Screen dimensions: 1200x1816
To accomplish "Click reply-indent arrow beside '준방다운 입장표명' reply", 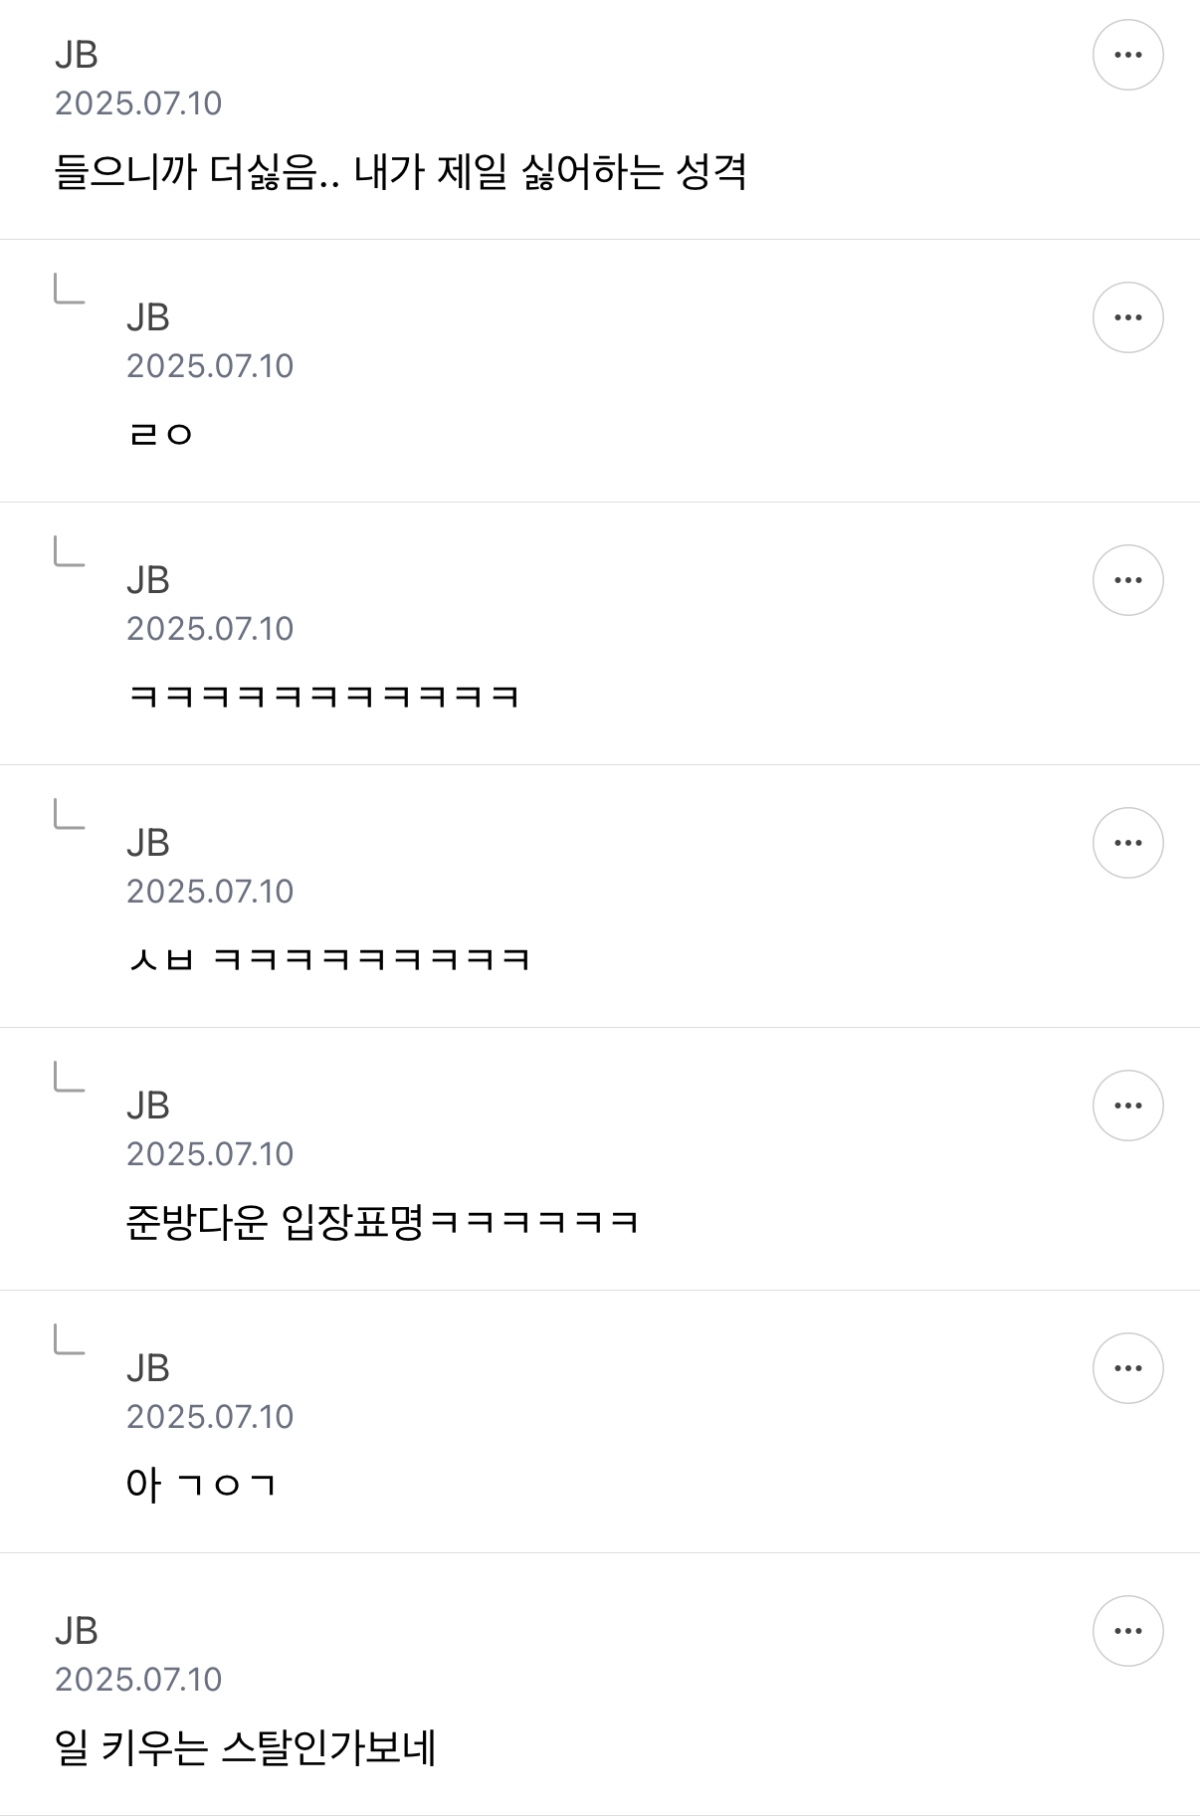I will pyautogui.click(x=69, y=1077).
